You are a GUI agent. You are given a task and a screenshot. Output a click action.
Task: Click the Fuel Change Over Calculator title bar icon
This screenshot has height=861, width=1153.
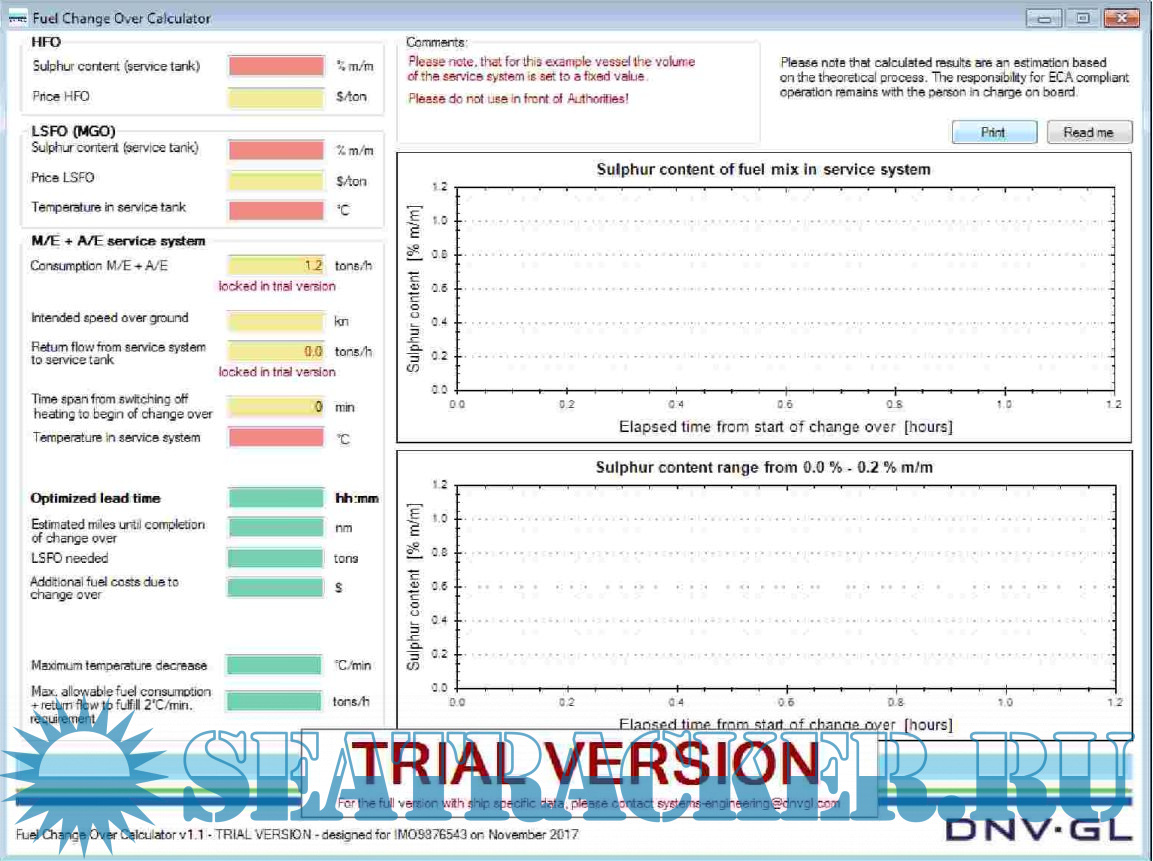pos(16,18)
